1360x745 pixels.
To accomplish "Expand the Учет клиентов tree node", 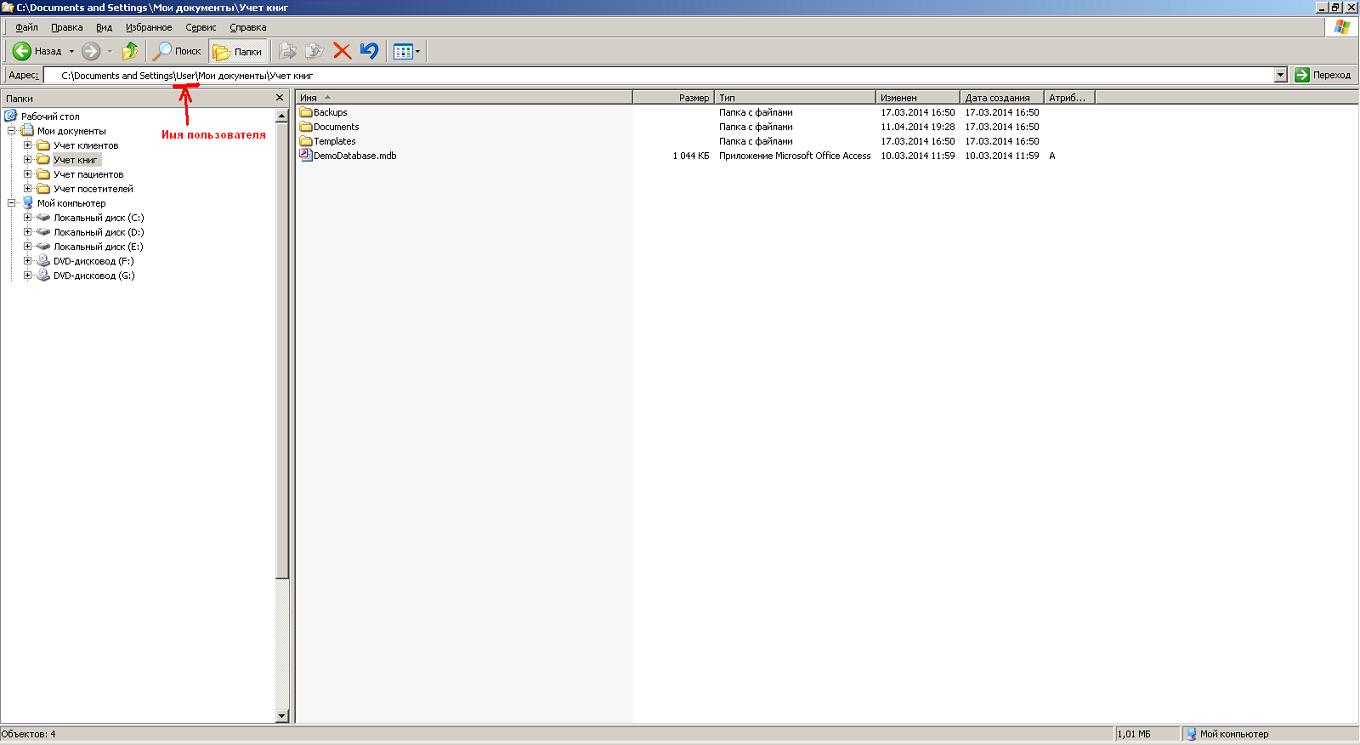I will pyautogui.click(x=29, y=146).
